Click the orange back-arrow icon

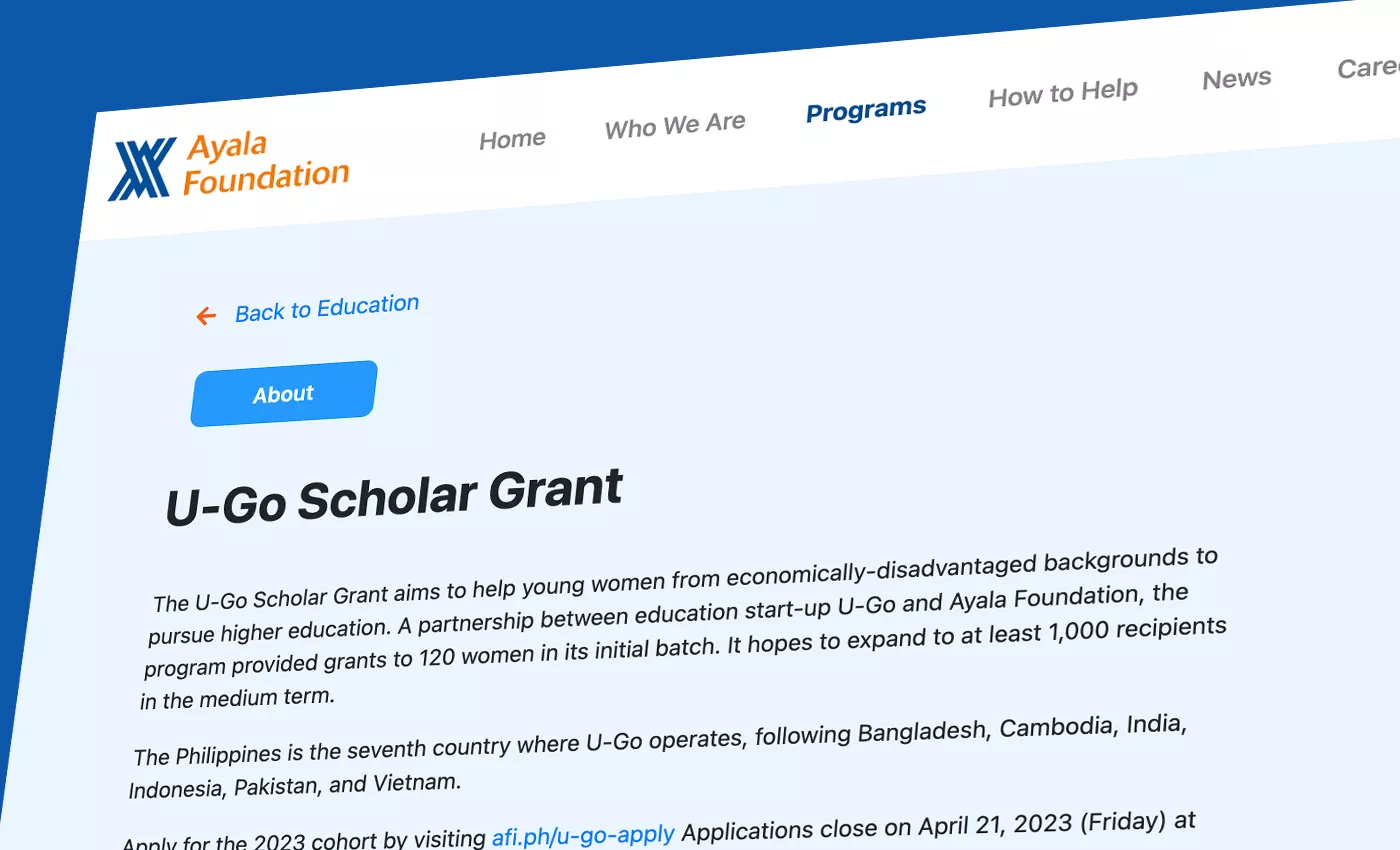[x=206, y=315]
